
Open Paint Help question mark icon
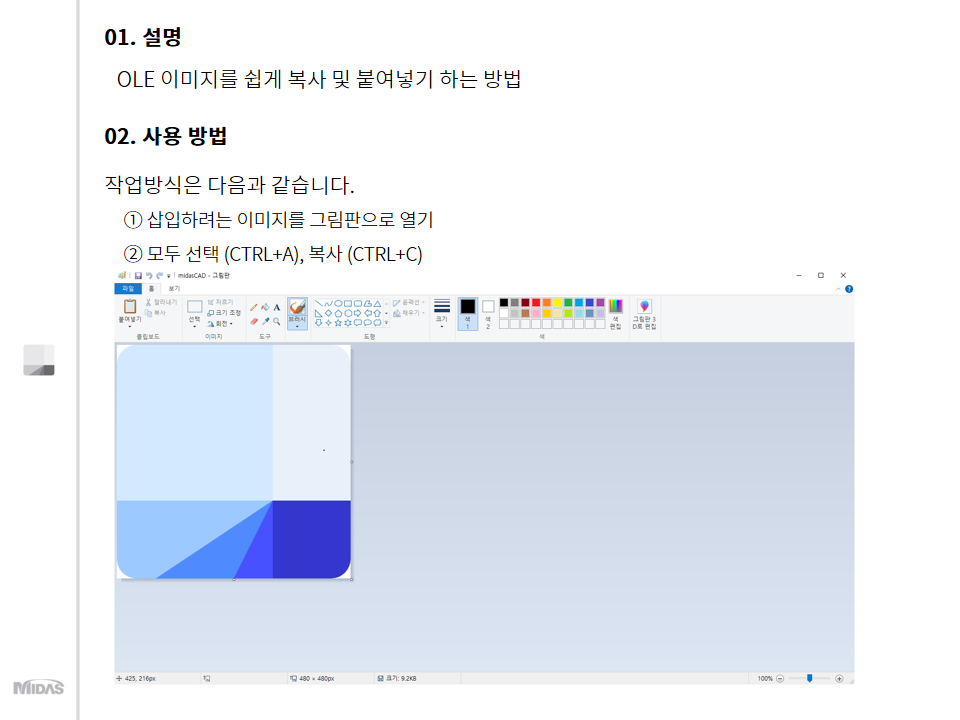tap(849, 289)
